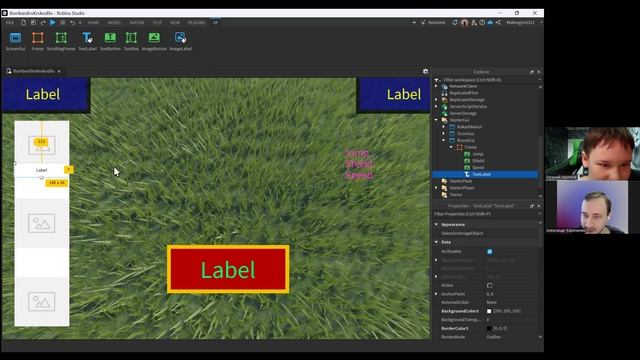Insert an ImageLabel from the UI ribbon
This screenshot has height=360, width=640.
click(180, 41)
